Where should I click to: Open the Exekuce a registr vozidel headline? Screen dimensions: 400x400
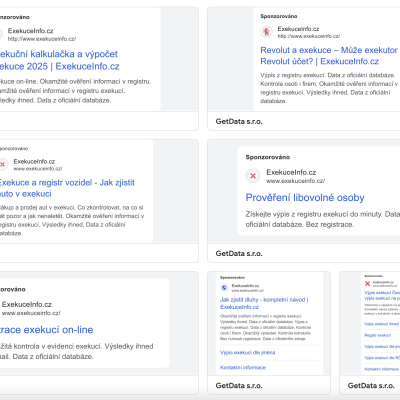[x=66, y=188]
